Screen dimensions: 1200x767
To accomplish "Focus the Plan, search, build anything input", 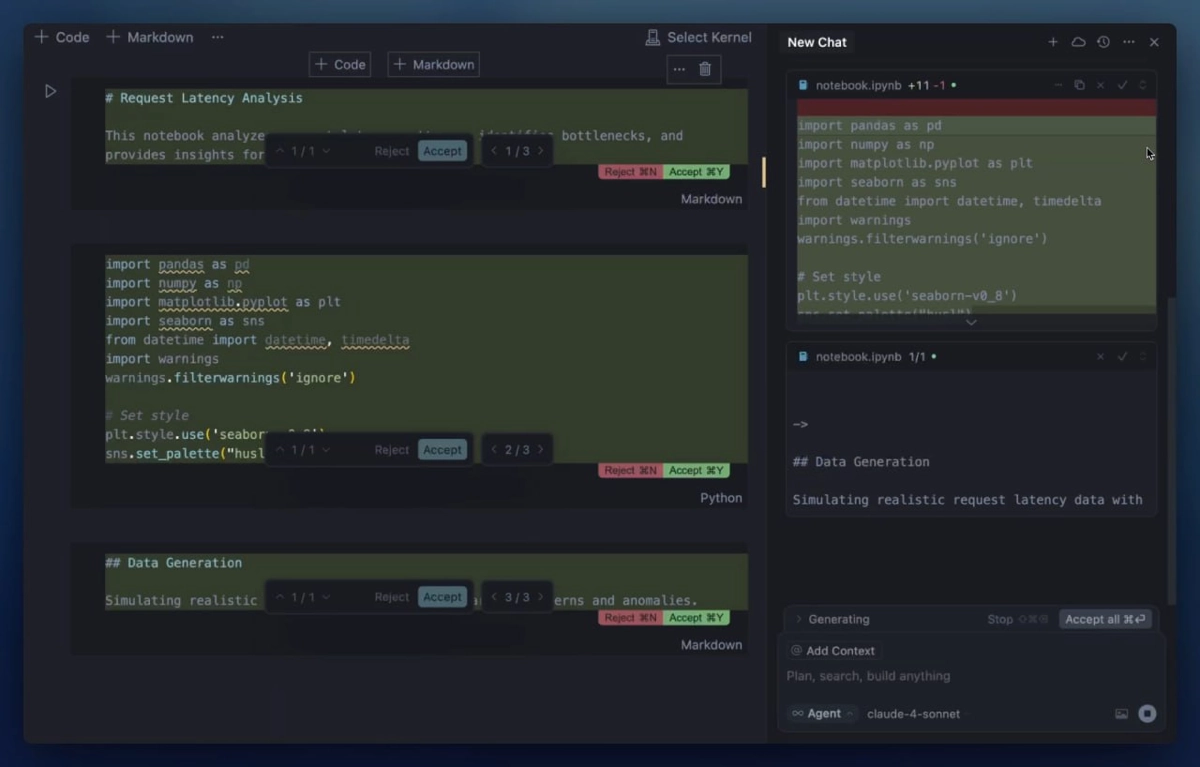I will (x=970, y=676).
